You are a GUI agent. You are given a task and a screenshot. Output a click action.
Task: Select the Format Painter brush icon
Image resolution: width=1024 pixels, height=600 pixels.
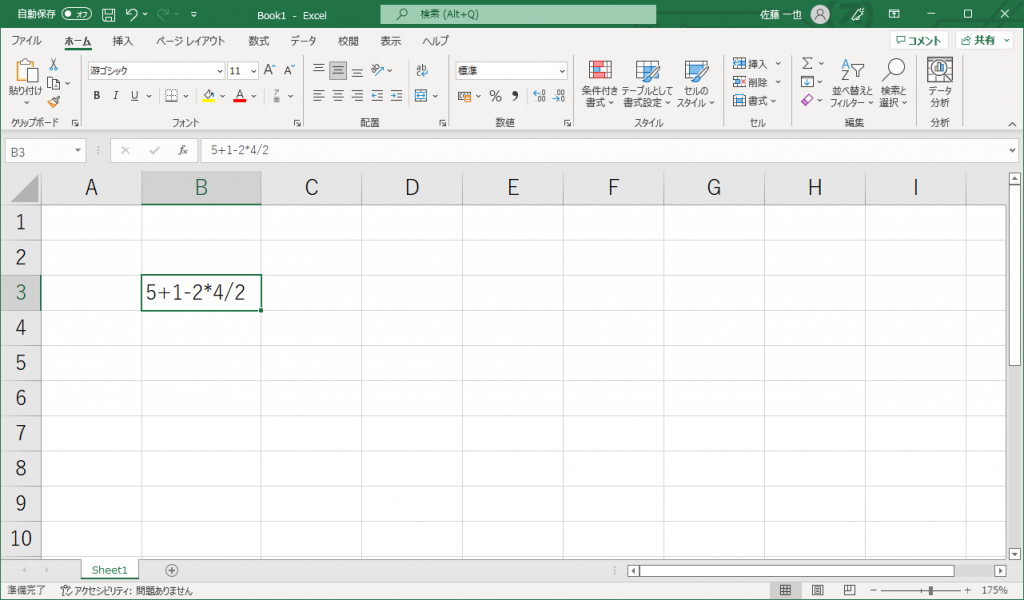[x=54, y=102]
